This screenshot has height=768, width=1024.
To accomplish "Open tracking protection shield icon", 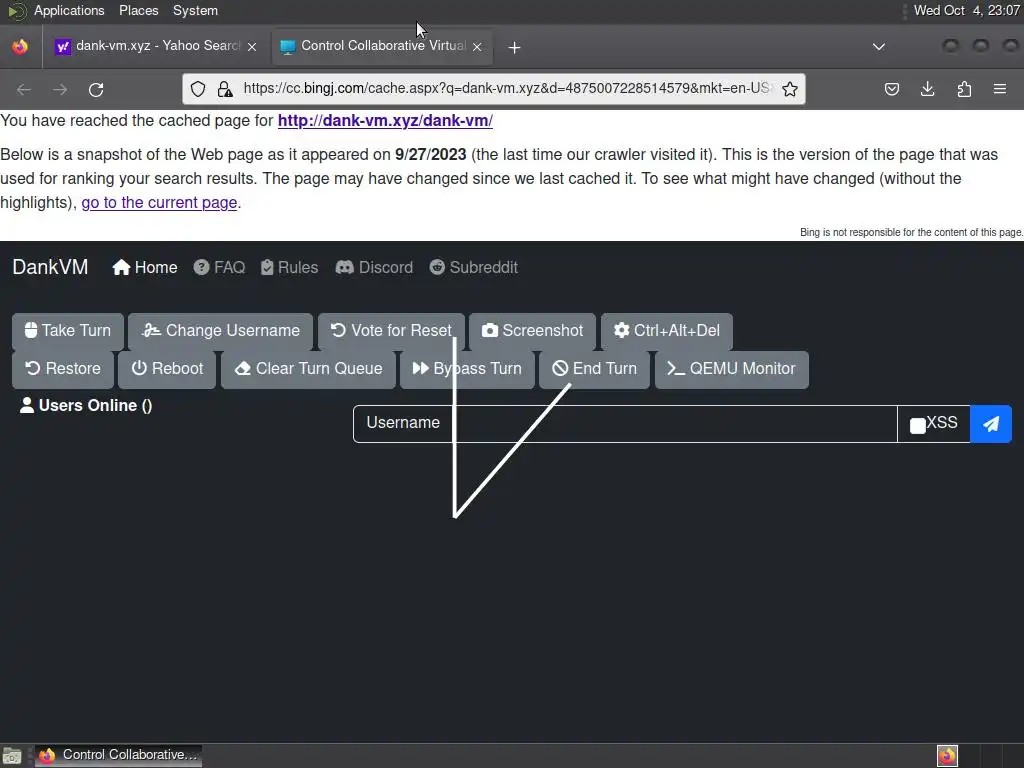I will click(x=198, y=89).
